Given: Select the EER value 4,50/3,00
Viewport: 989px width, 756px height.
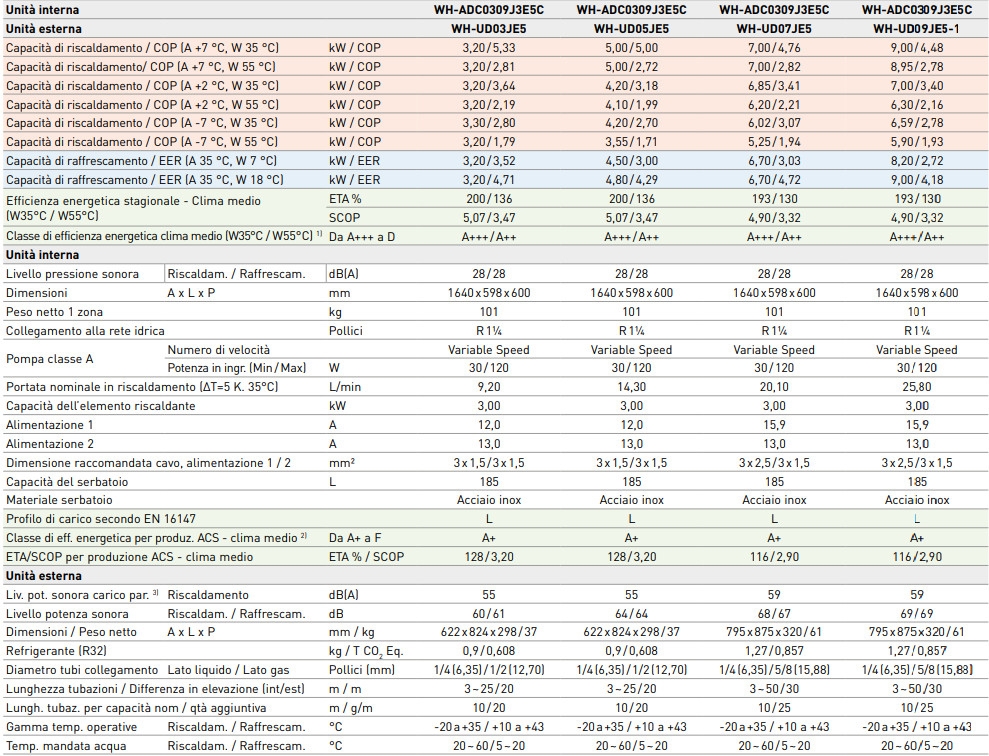Looking at the screenshot, I should click(x=631, y=161).
